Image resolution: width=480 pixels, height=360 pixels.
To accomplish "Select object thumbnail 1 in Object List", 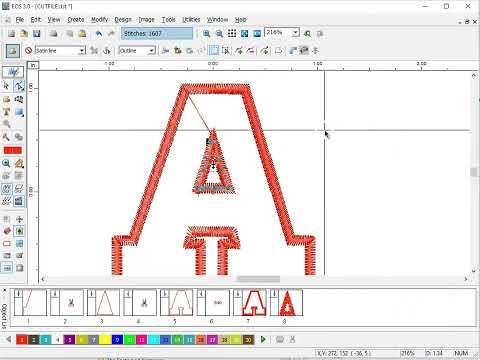I will (30, 302).
